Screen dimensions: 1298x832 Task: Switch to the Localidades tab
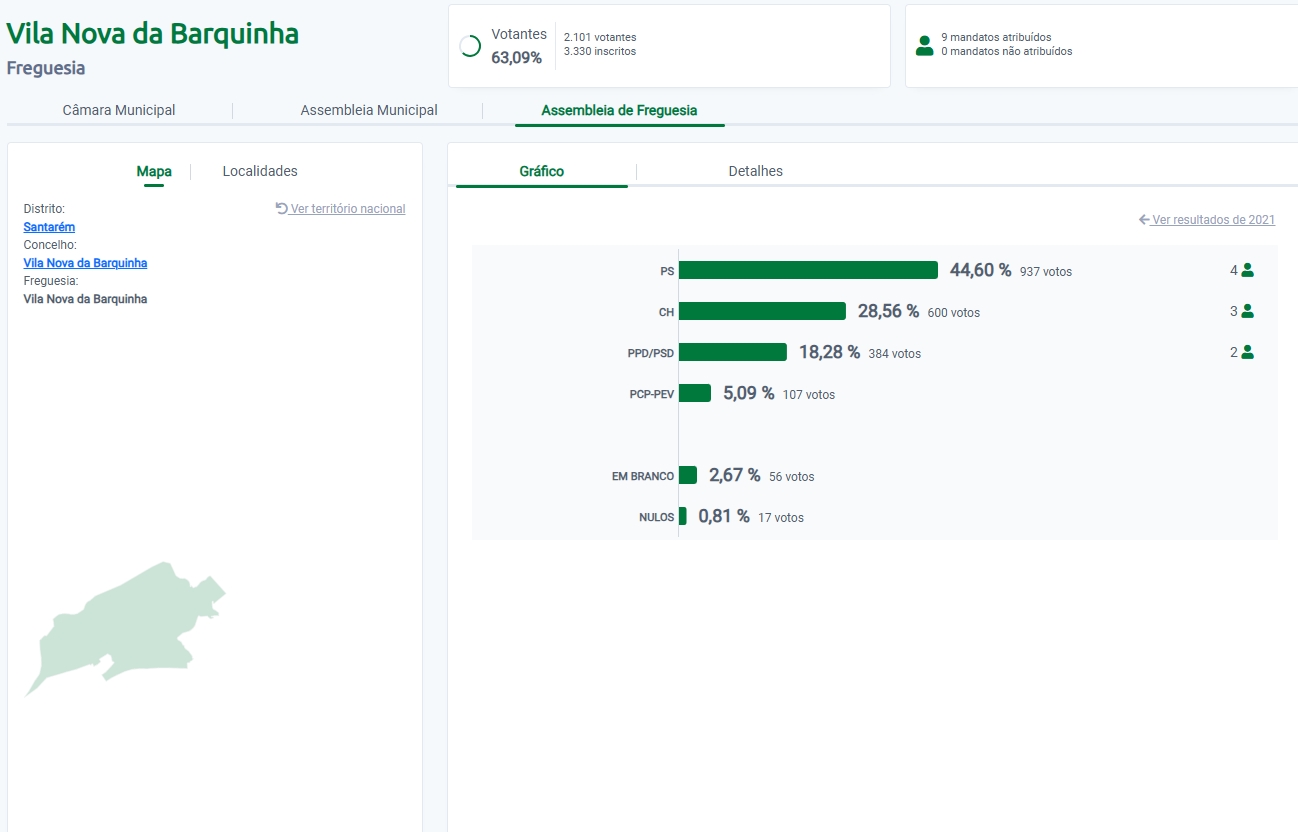[260, 171]
